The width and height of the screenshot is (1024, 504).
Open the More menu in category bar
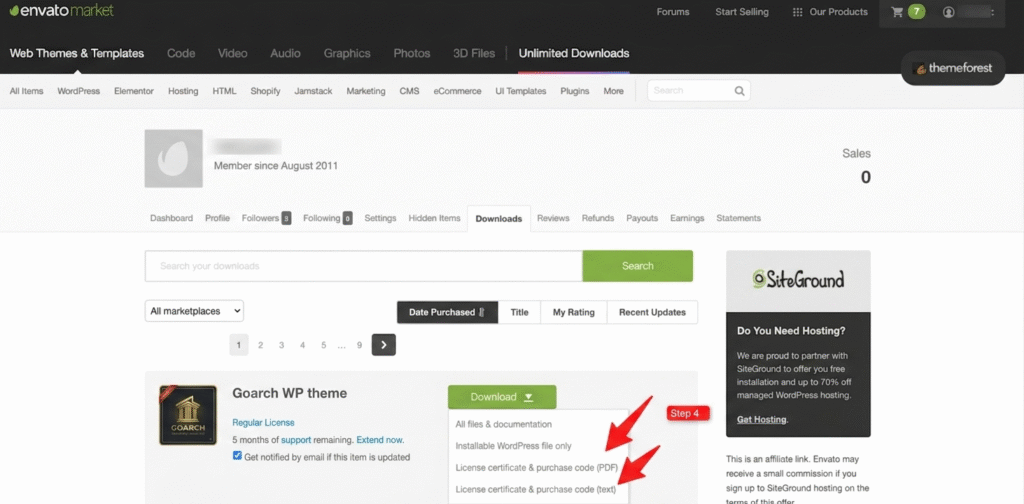tap(613, 91)
